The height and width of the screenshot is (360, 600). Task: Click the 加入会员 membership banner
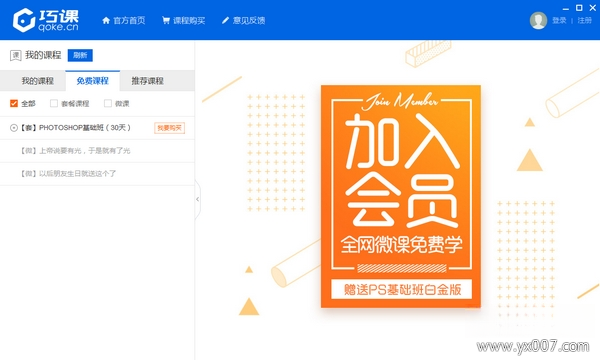pyautogui.click(x=401, y=196)
